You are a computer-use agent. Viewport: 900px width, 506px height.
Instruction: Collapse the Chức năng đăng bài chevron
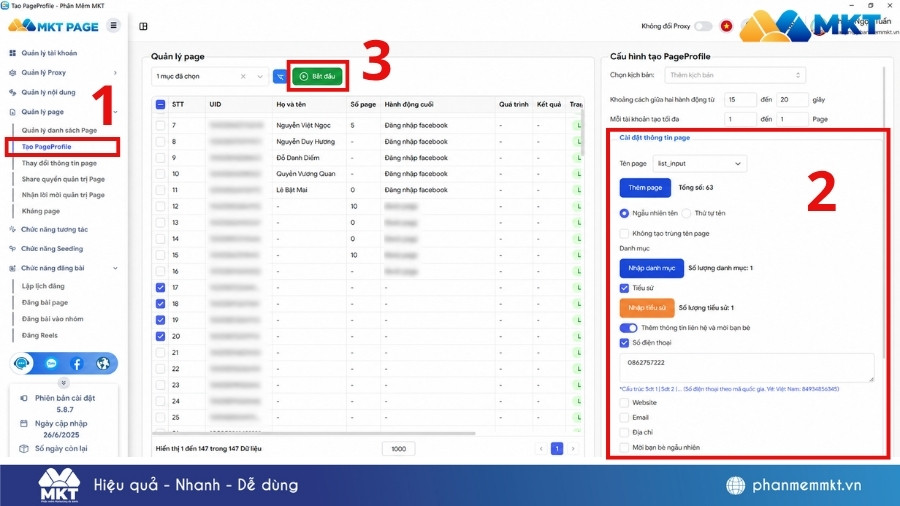point(115,268)
